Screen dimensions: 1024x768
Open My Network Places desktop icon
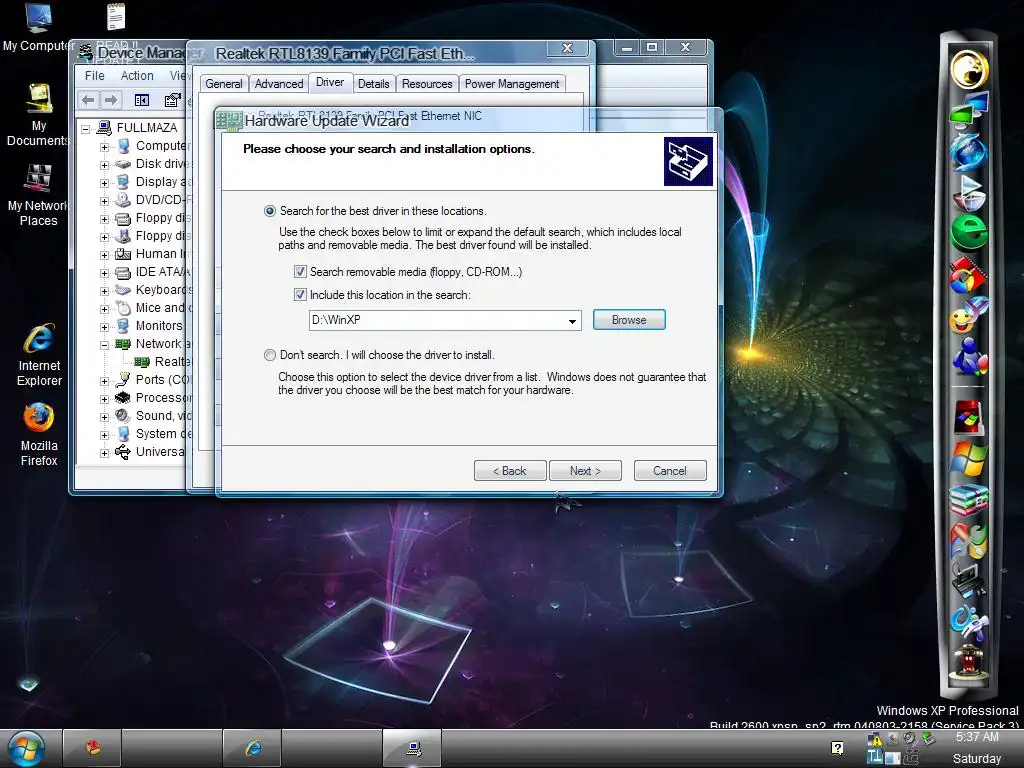[38, 195]
